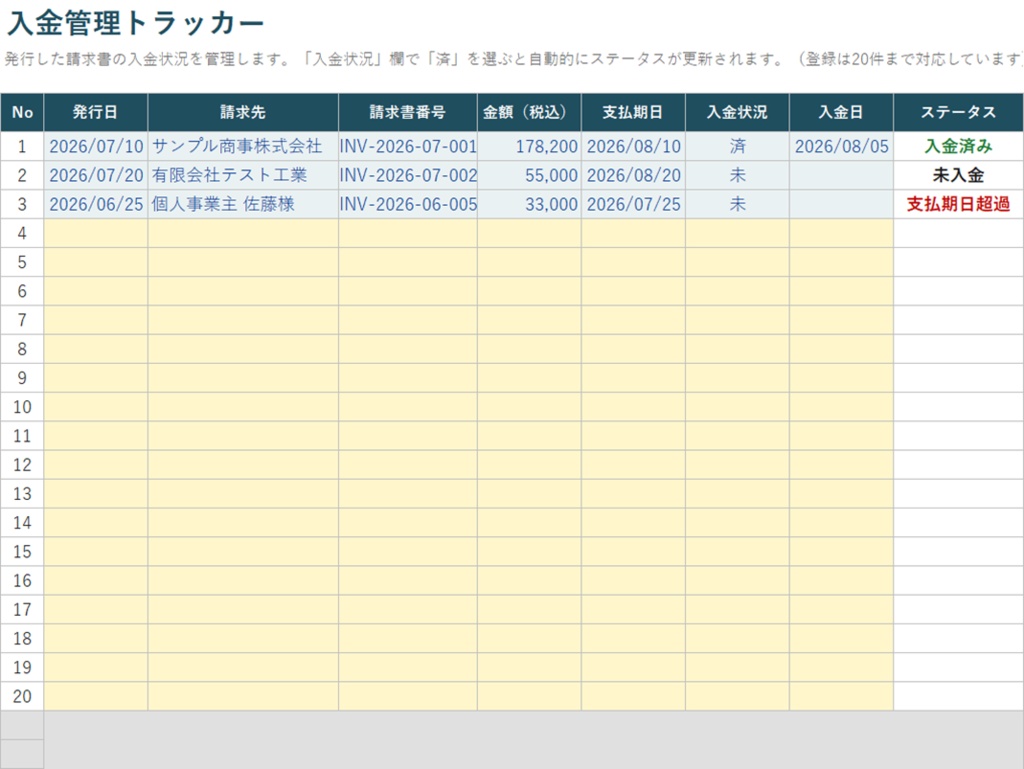Viewport: 1024px width, 769px height.
Task: Click the empty 発行日 cell in row 4
Action: (95, 233)
